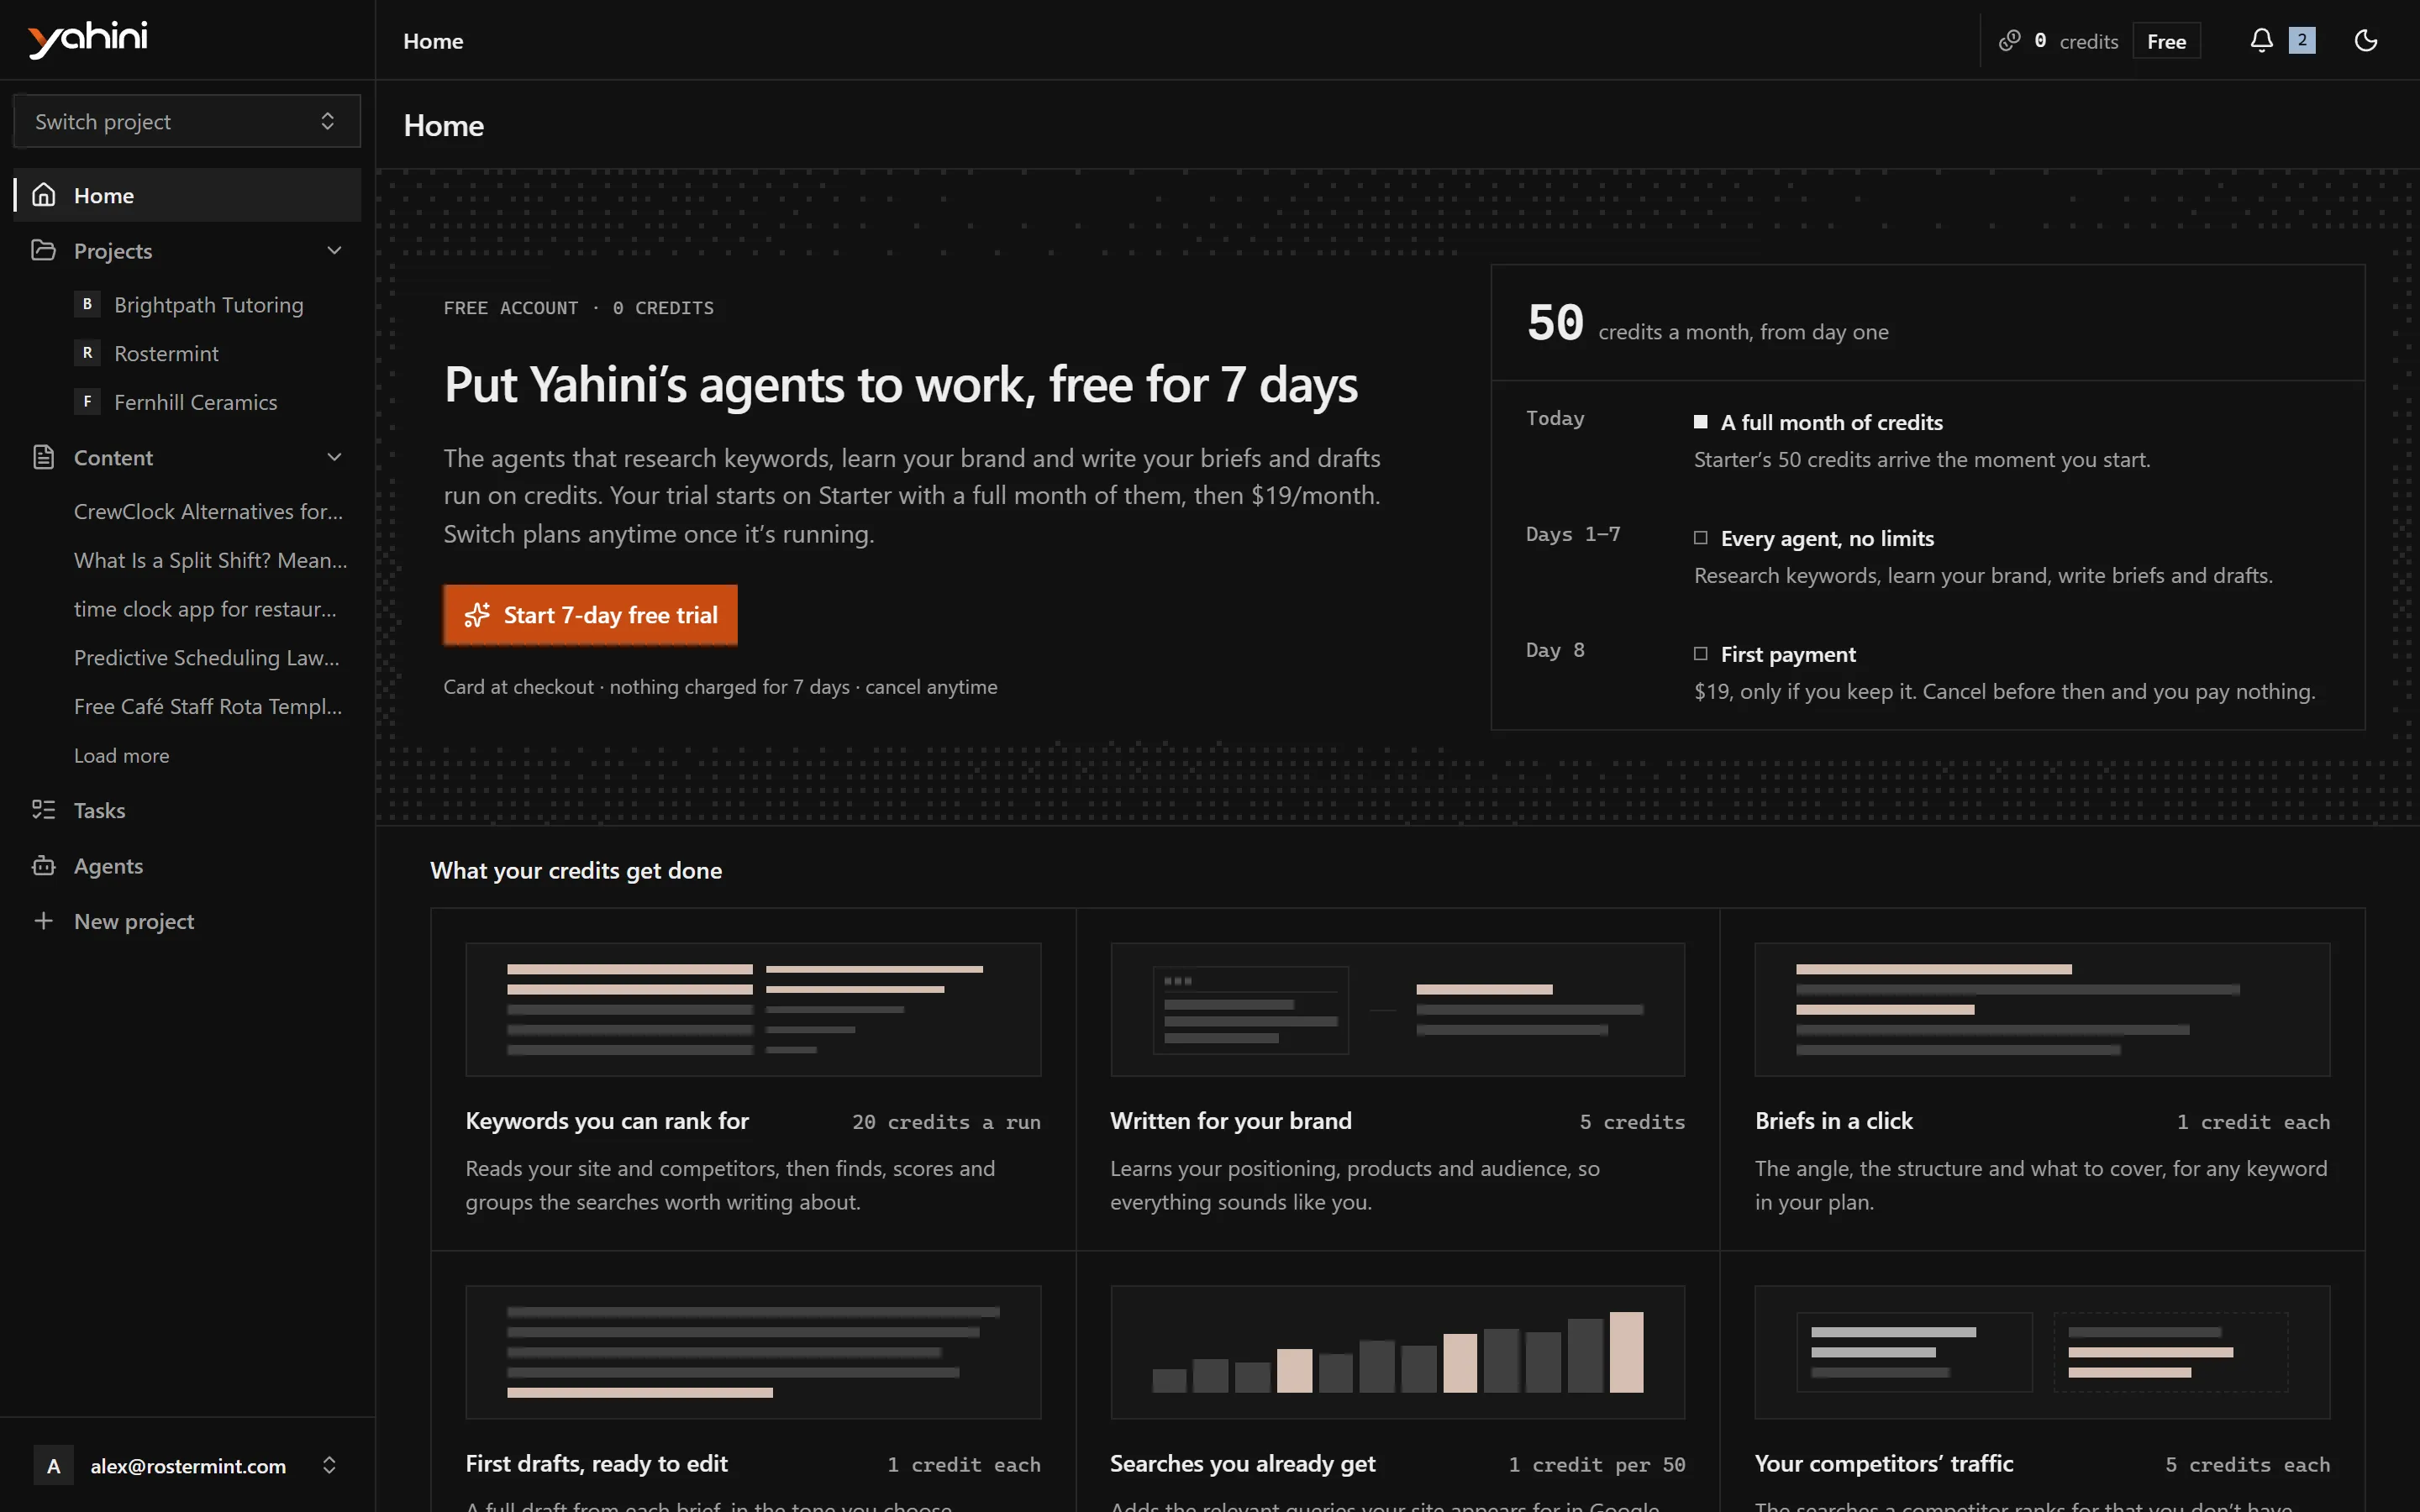Start 7-day free trial
The width and height of the screenshot is (2420, 1512).
590,615
